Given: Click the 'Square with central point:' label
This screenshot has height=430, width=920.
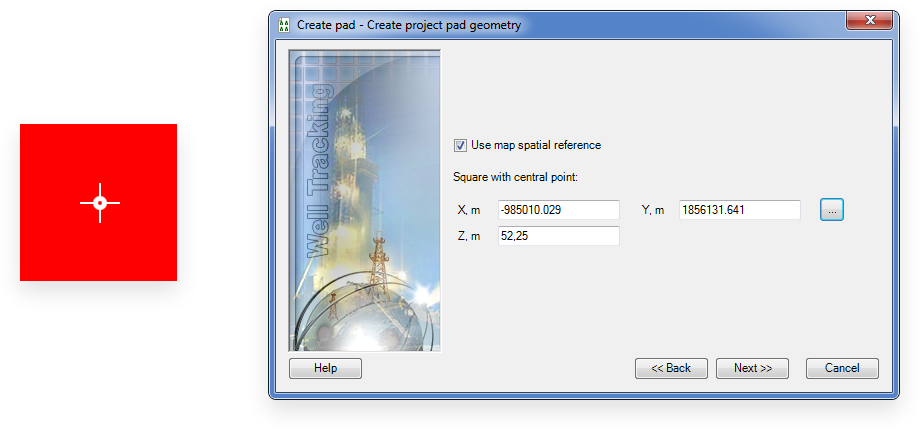Looking at the screenshot, I should (x=516, y=177).
